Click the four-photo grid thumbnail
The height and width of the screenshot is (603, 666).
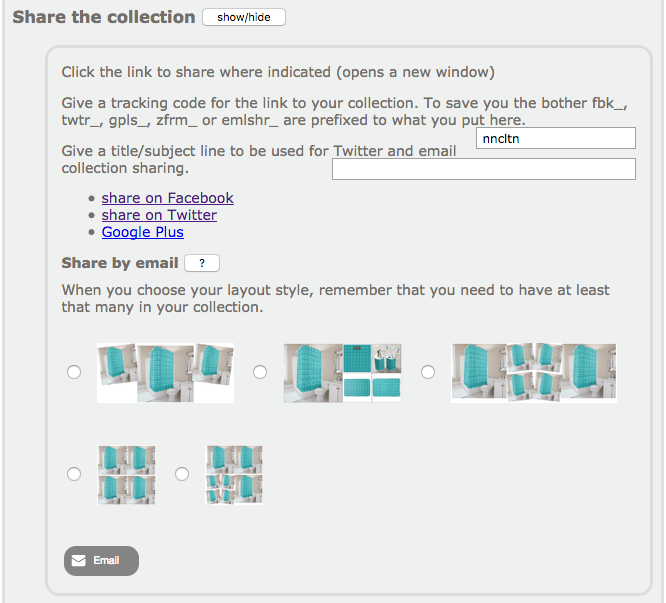126,474
